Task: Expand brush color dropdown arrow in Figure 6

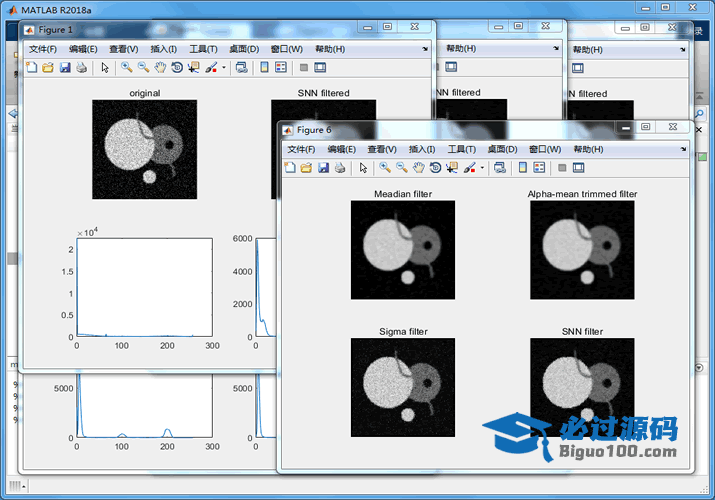Action: click(x=482, y=168)
